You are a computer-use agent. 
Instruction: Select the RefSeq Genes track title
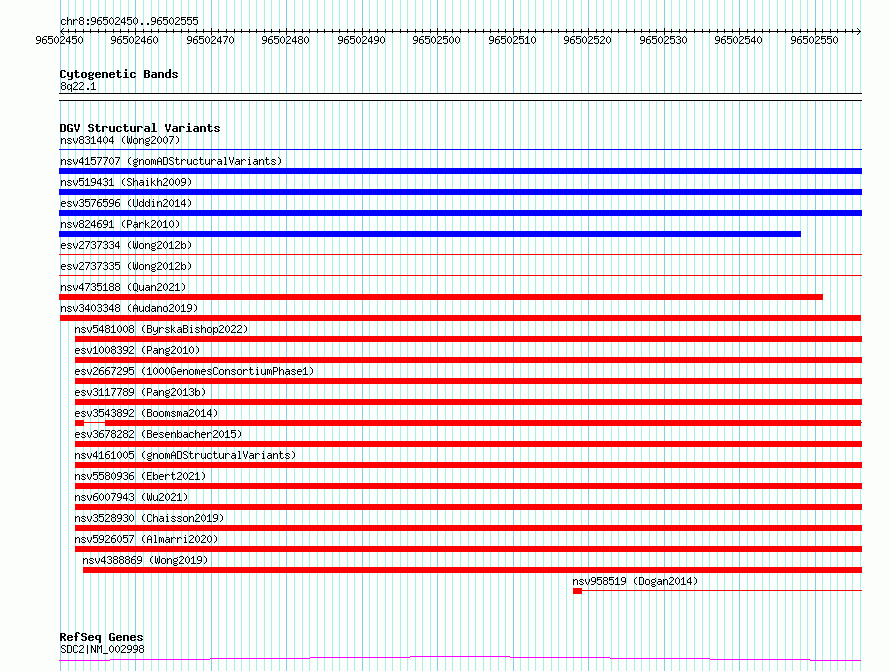(102, 637)
